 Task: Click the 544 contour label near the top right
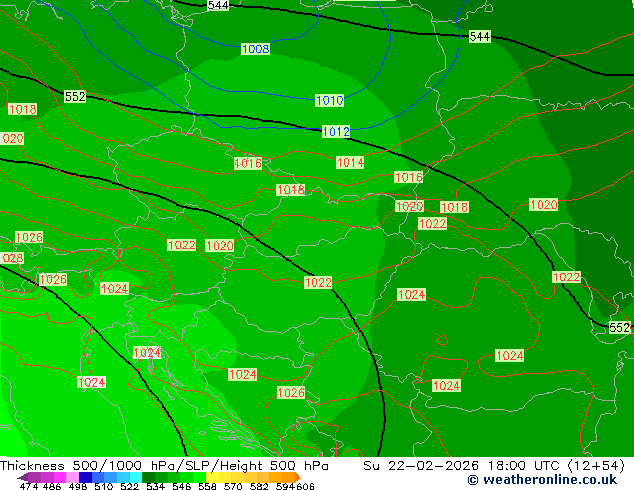tap(480, 36)
